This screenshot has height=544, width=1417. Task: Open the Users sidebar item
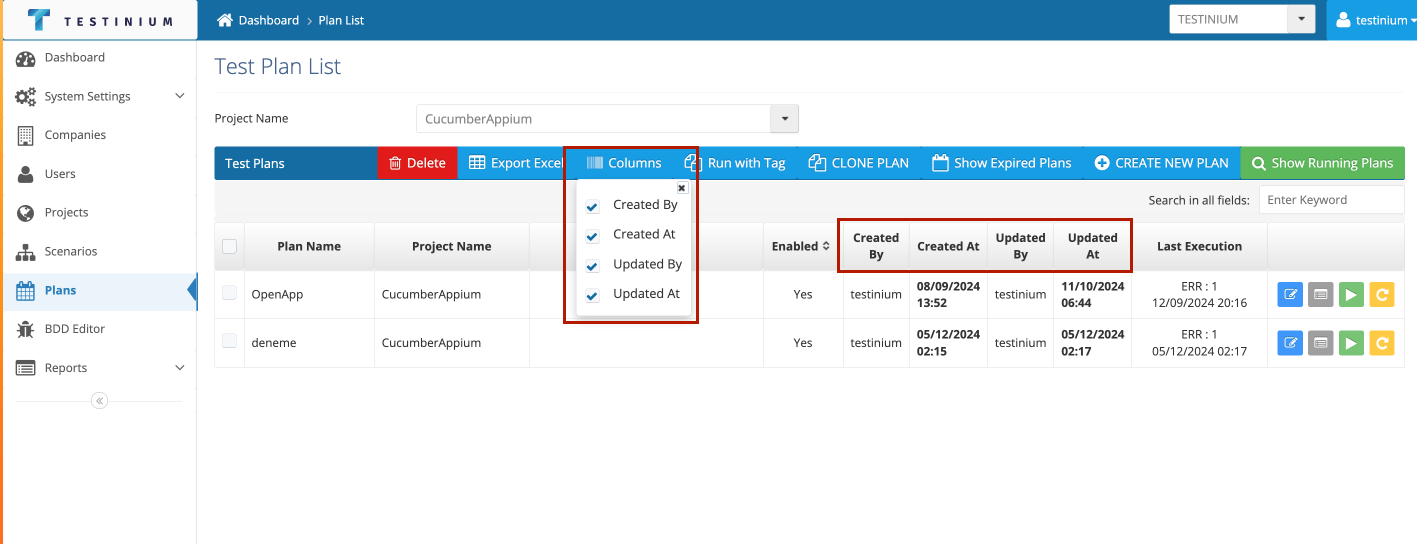(x=99, y=174)
